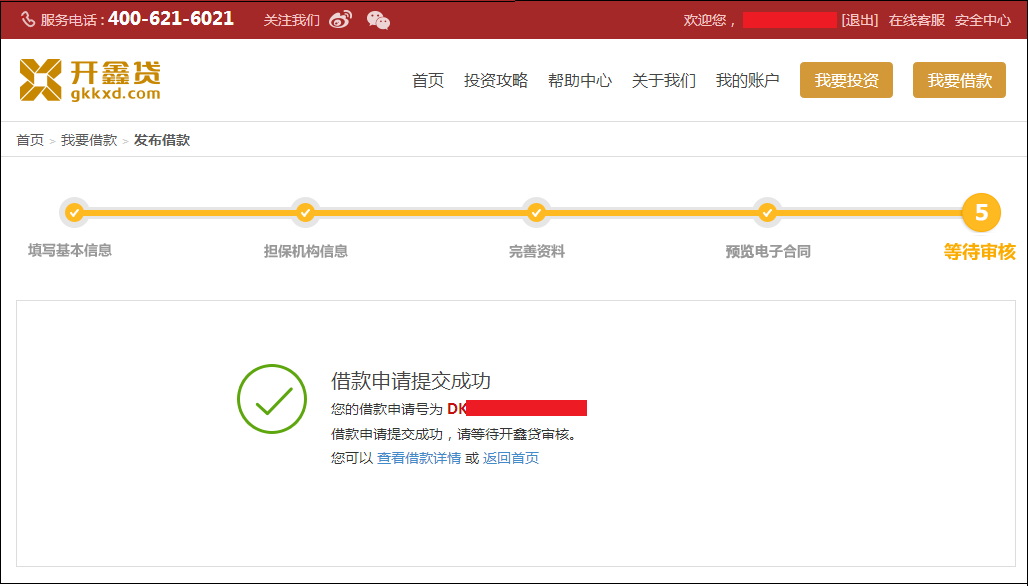The height and width of the screenshot is (586, 1028).
Task: Click step 2 checkmark 担保机构信息
Action: tap(305, 212)
